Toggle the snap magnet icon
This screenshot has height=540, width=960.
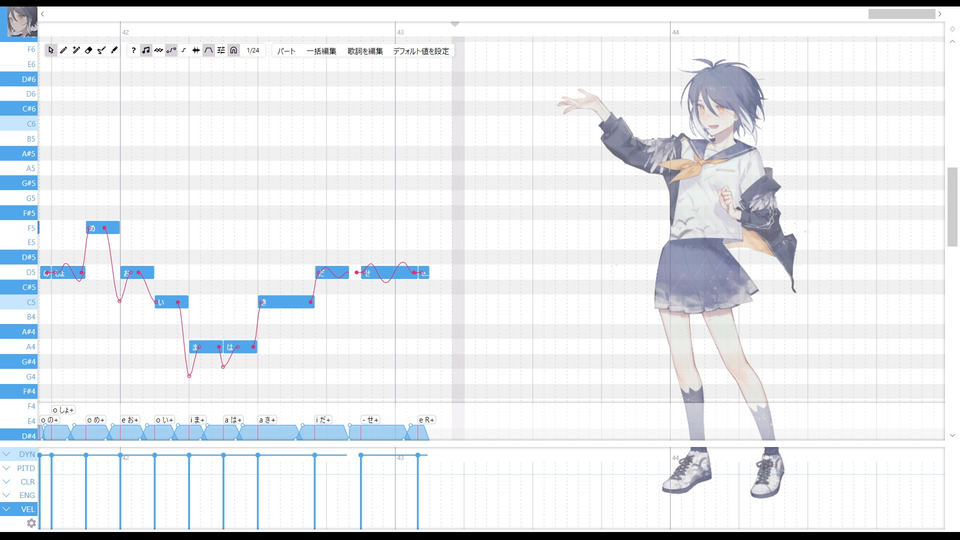pos(234,50)
